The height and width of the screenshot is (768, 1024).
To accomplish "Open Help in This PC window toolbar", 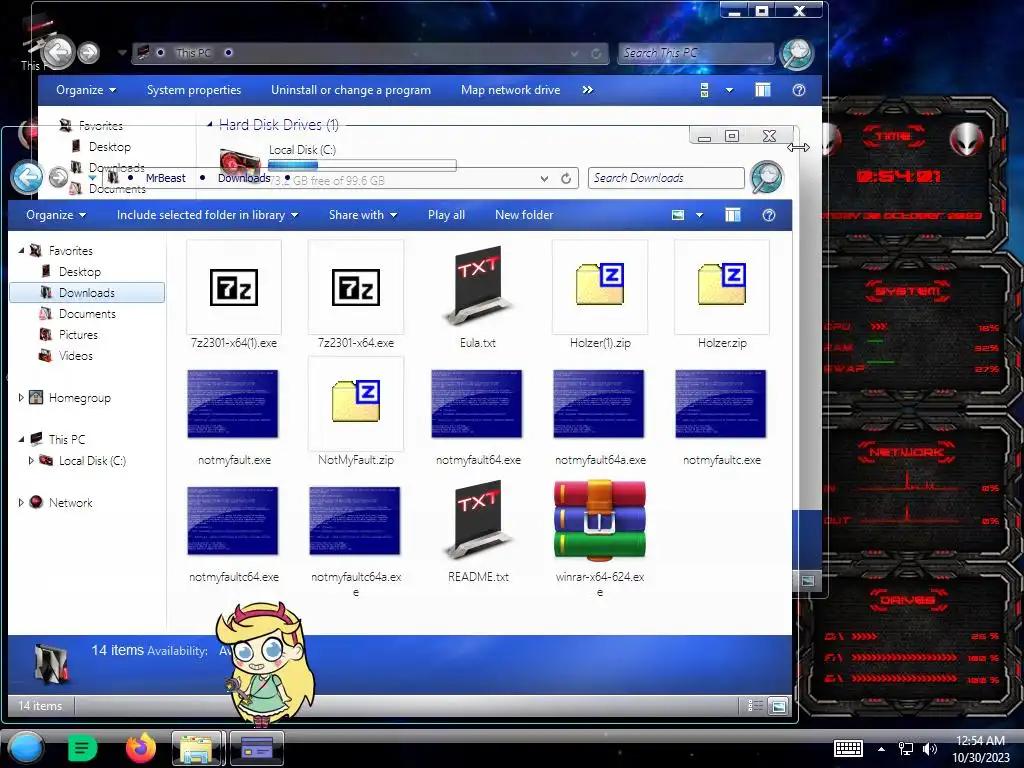I will coord(799,90).
